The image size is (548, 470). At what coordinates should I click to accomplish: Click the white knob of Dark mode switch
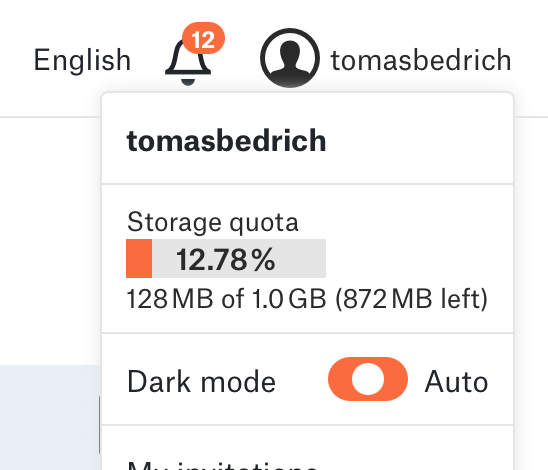pos(368,379)
